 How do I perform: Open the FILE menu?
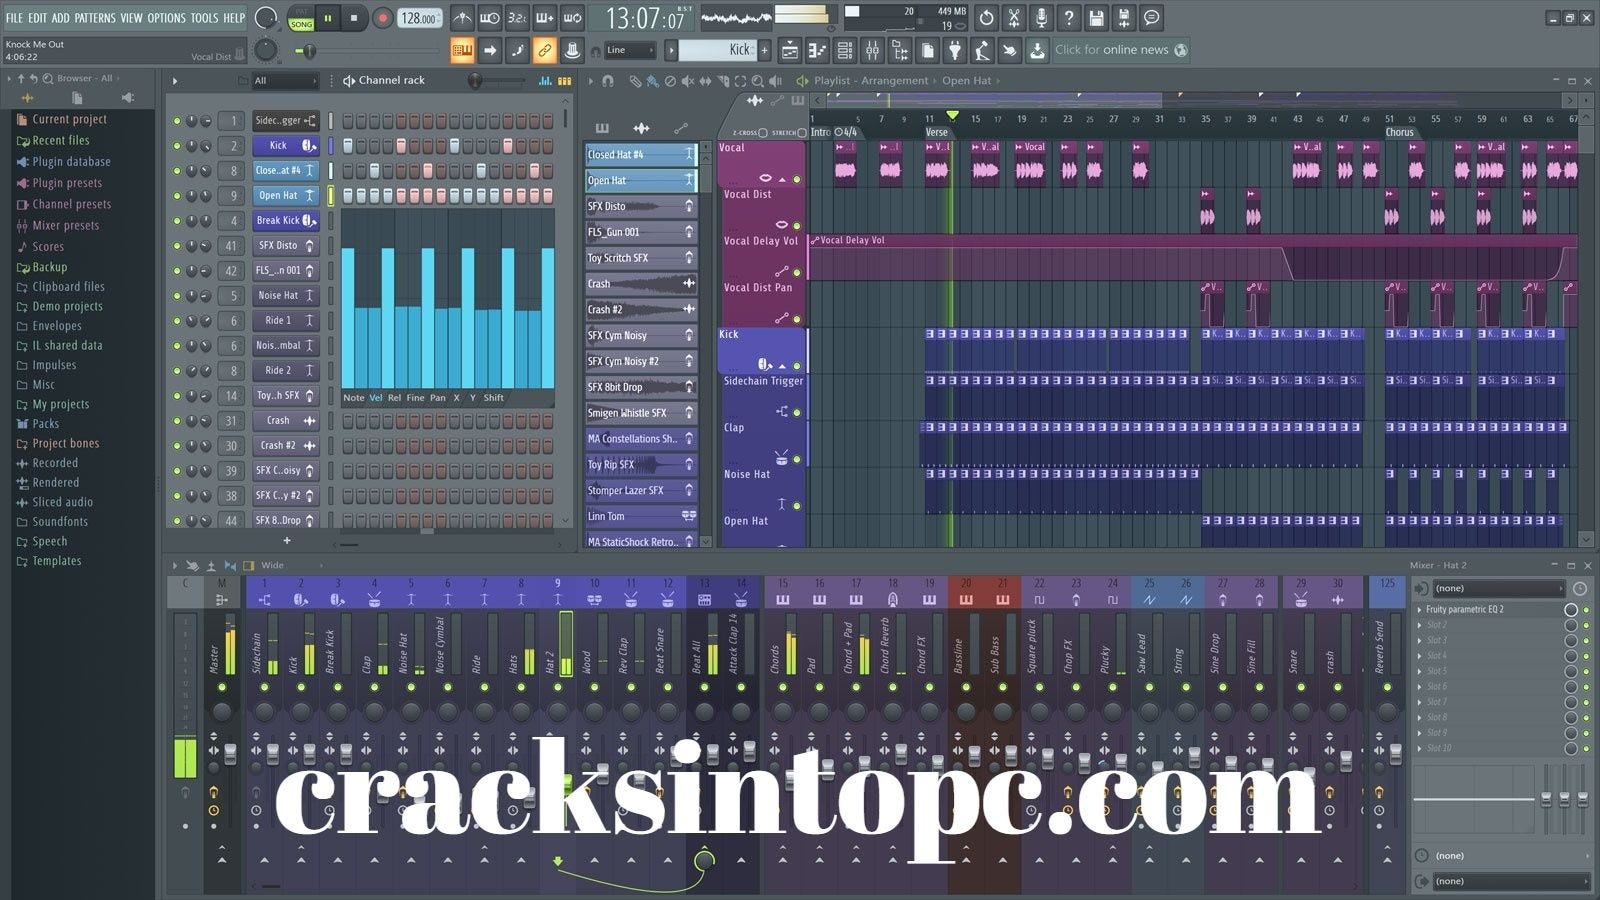(x=14, y=18)
